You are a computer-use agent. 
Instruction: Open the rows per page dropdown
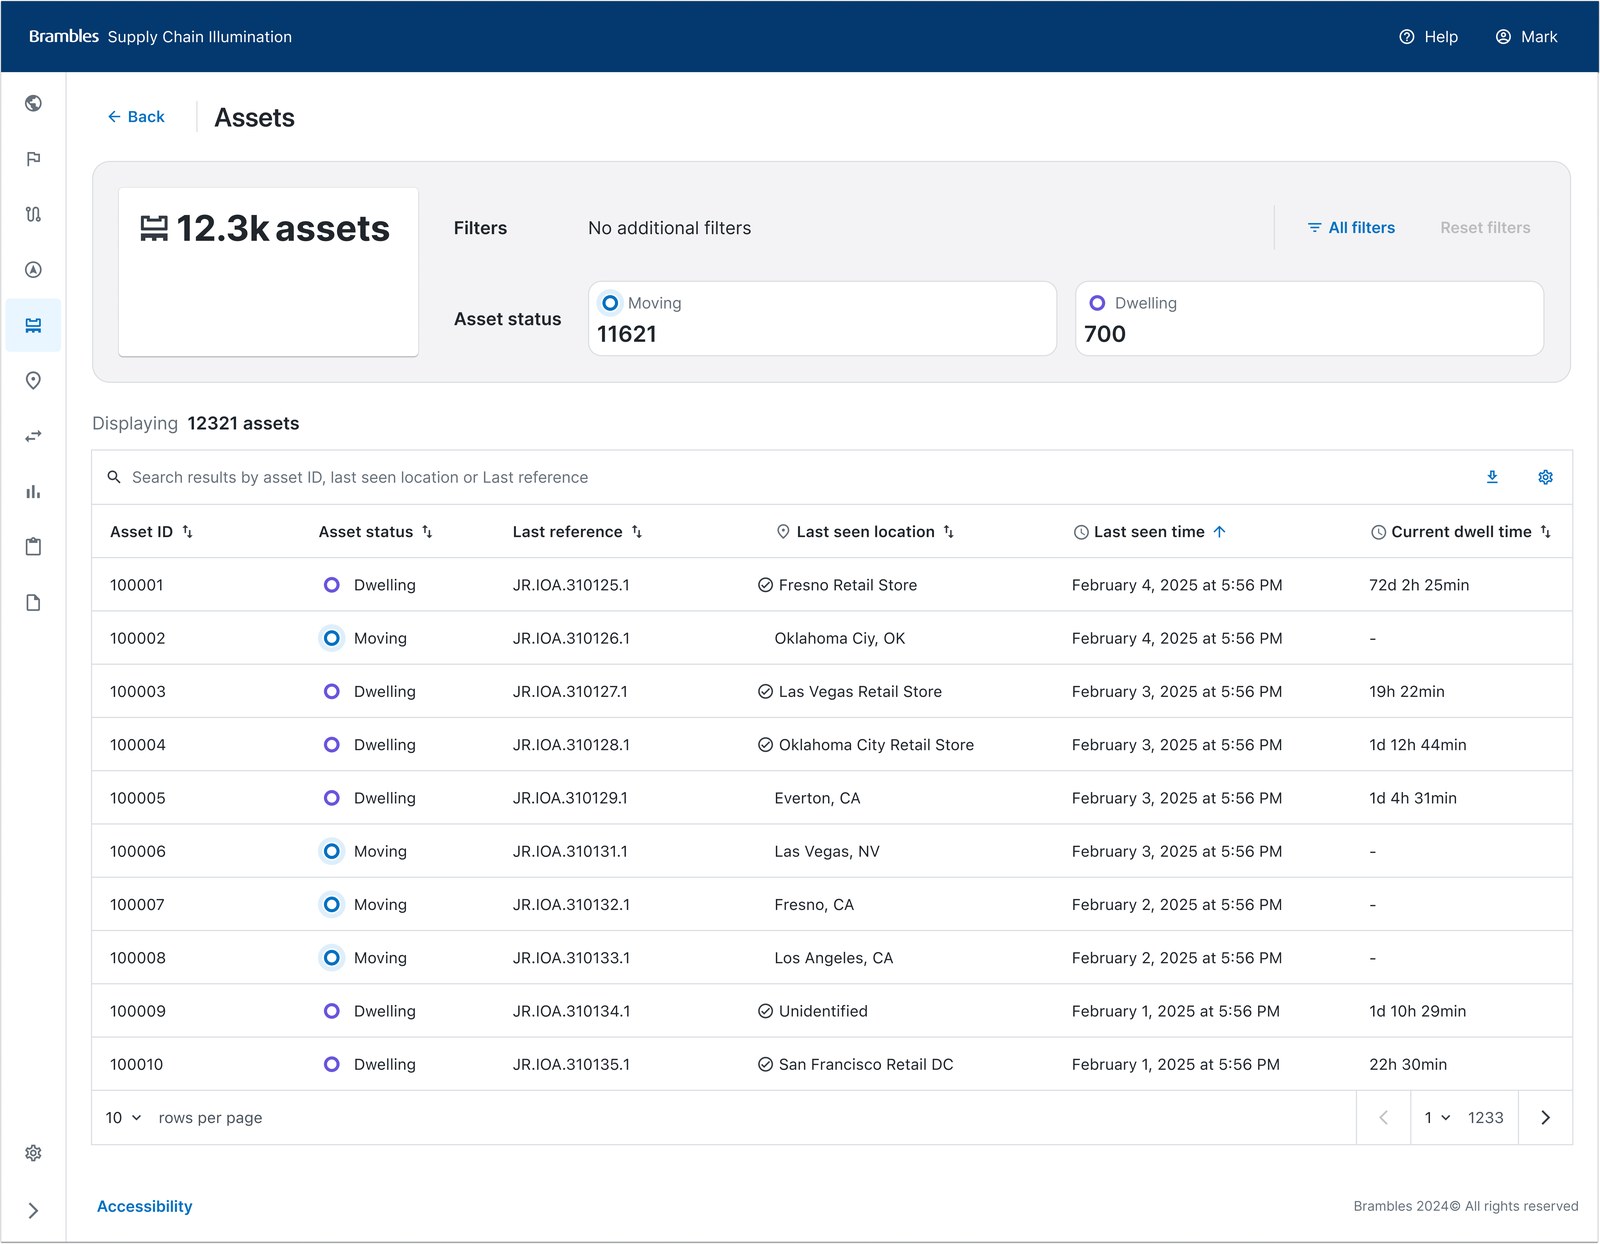(124, 1118)
